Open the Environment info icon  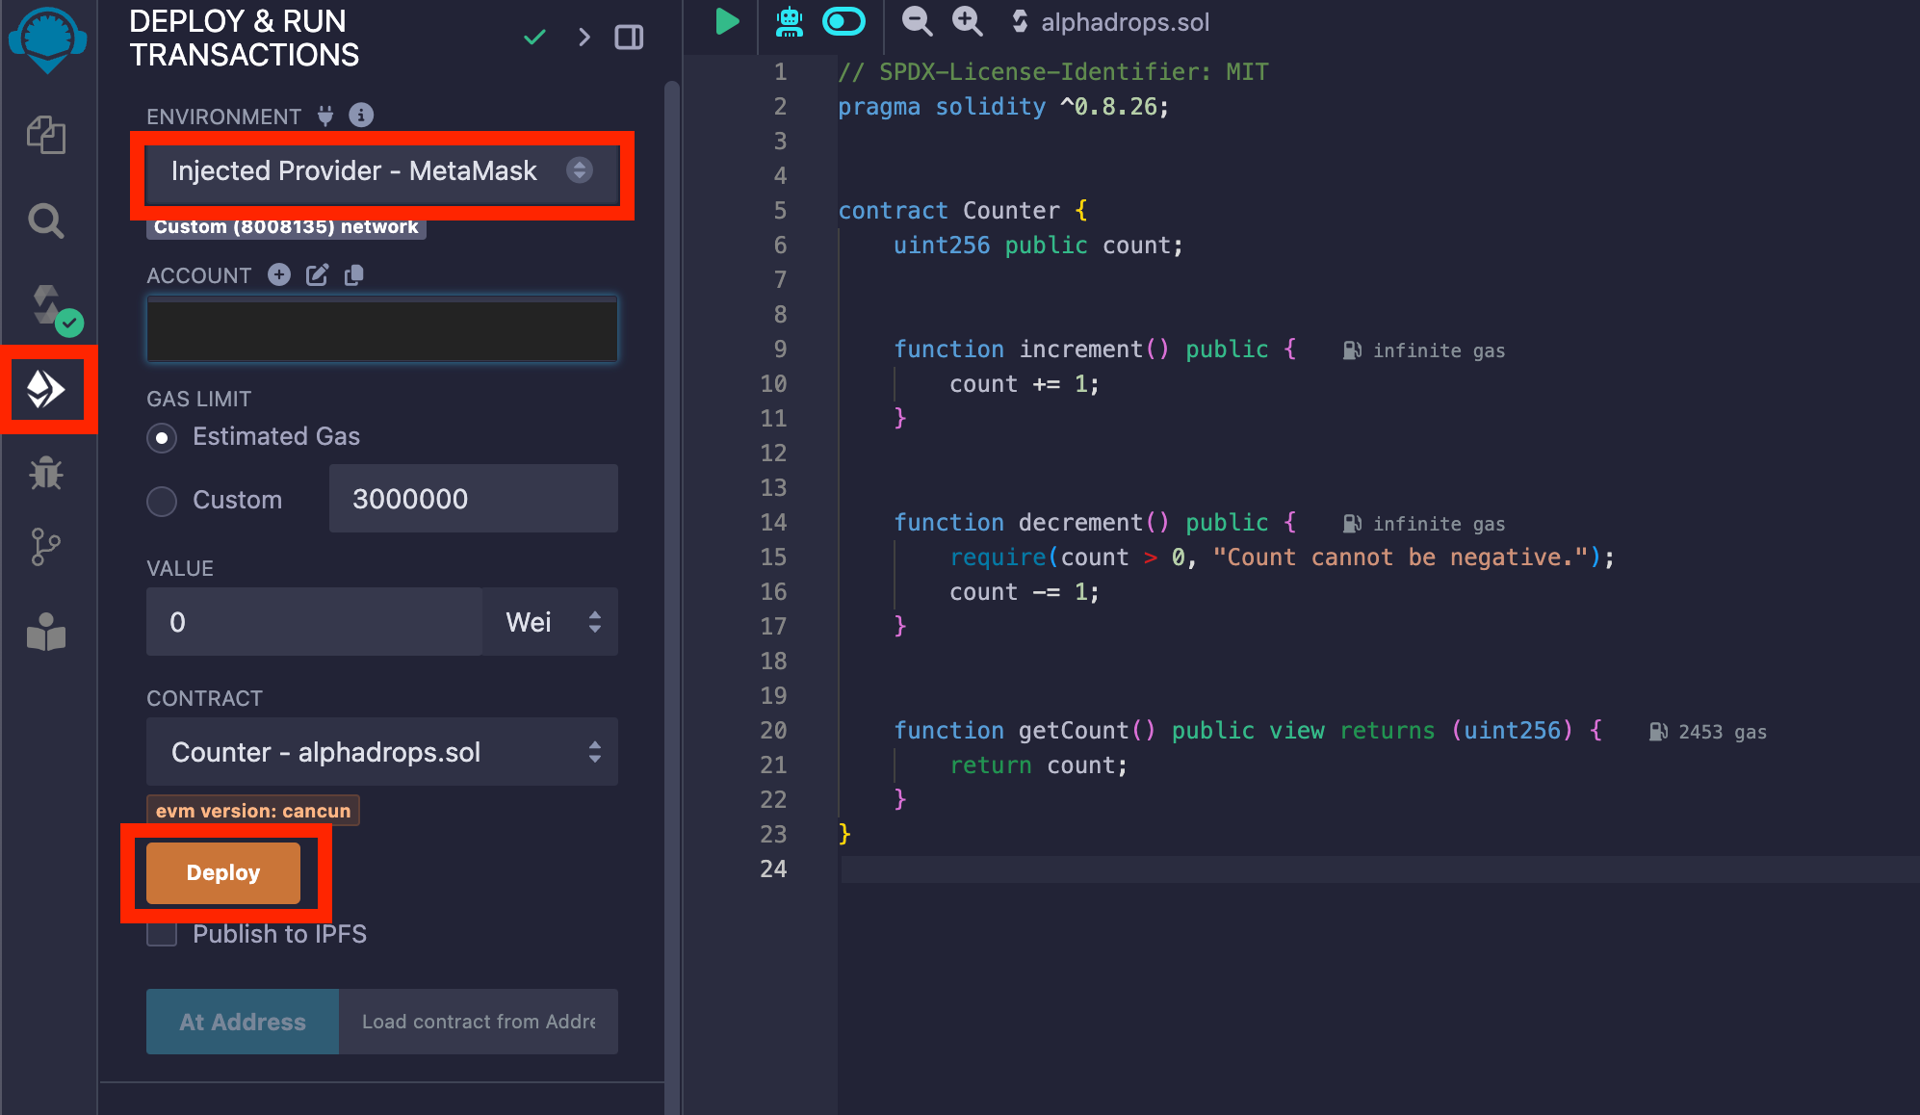click(x=361, y=115)
